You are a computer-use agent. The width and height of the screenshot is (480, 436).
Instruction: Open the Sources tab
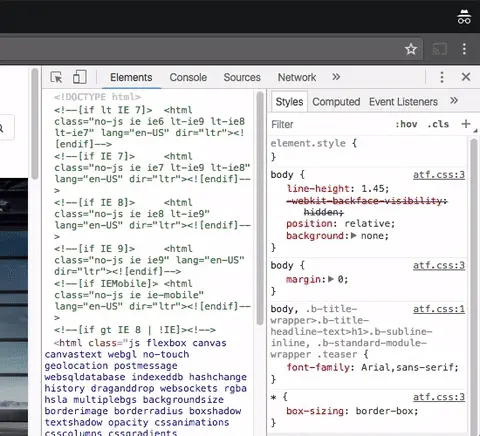tap(242, 77)
